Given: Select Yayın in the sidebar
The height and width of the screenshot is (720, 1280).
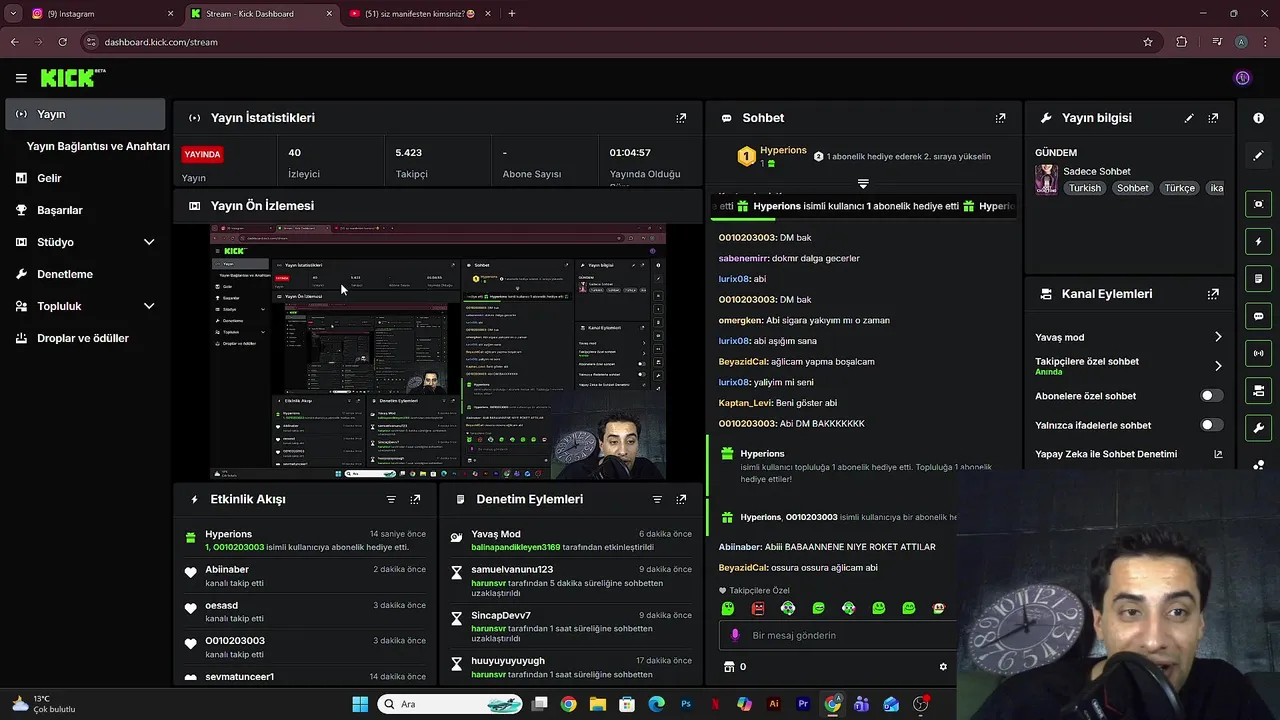Looking at the screenshot, I should point(85,114).
